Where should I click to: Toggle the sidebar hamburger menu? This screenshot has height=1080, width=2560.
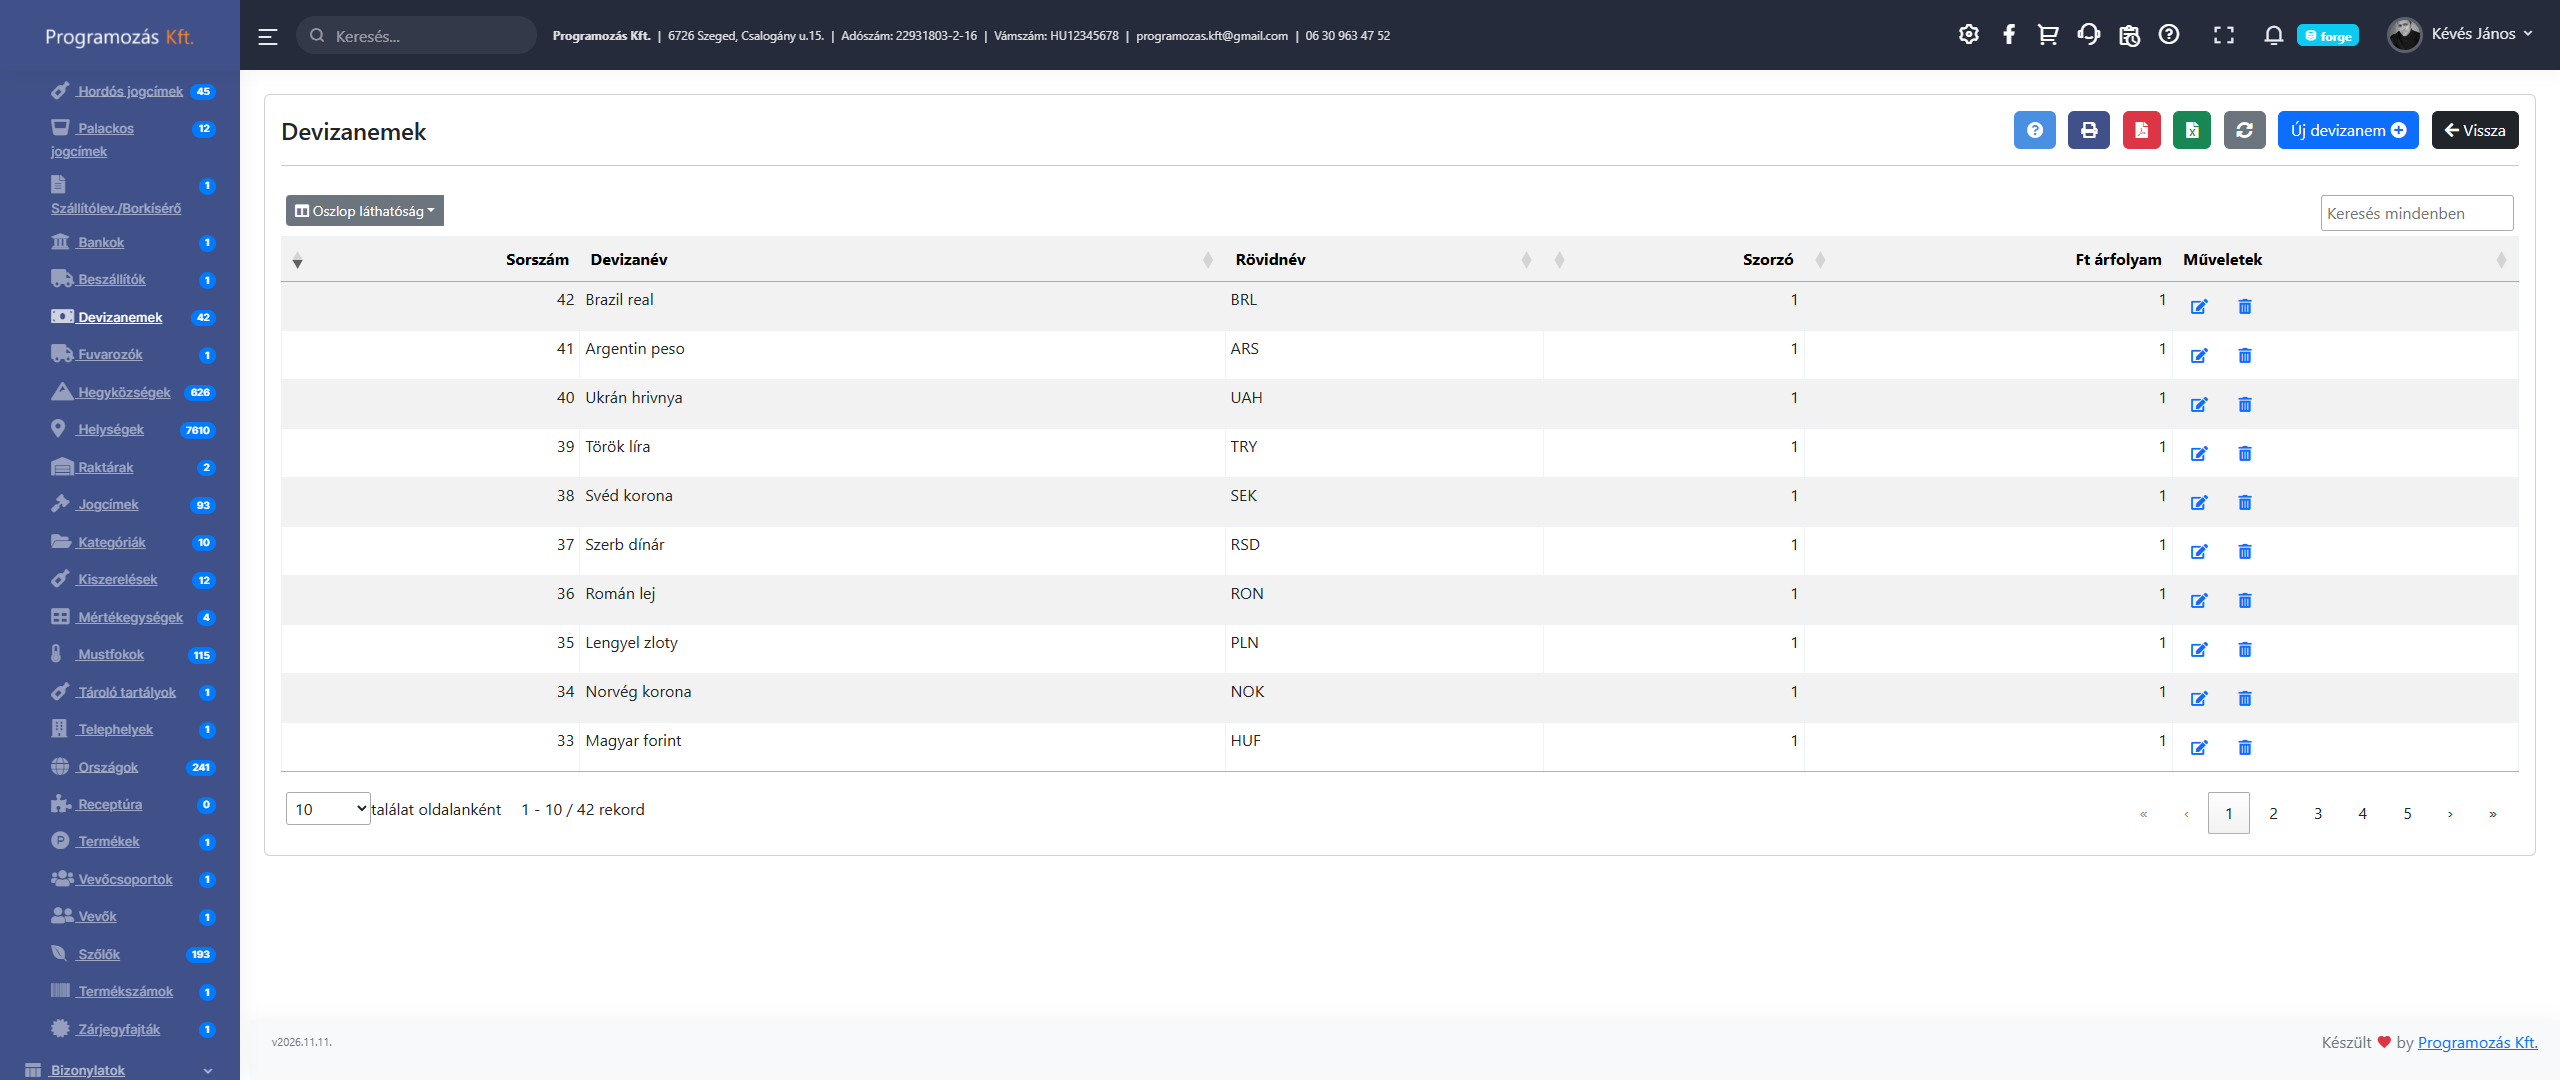point(267,37)
